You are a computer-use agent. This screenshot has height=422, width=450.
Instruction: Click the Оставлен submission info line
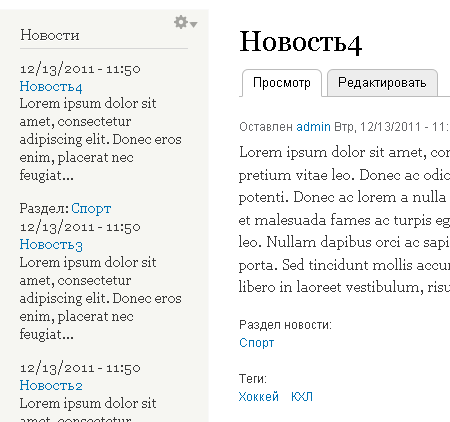(344, 127)
